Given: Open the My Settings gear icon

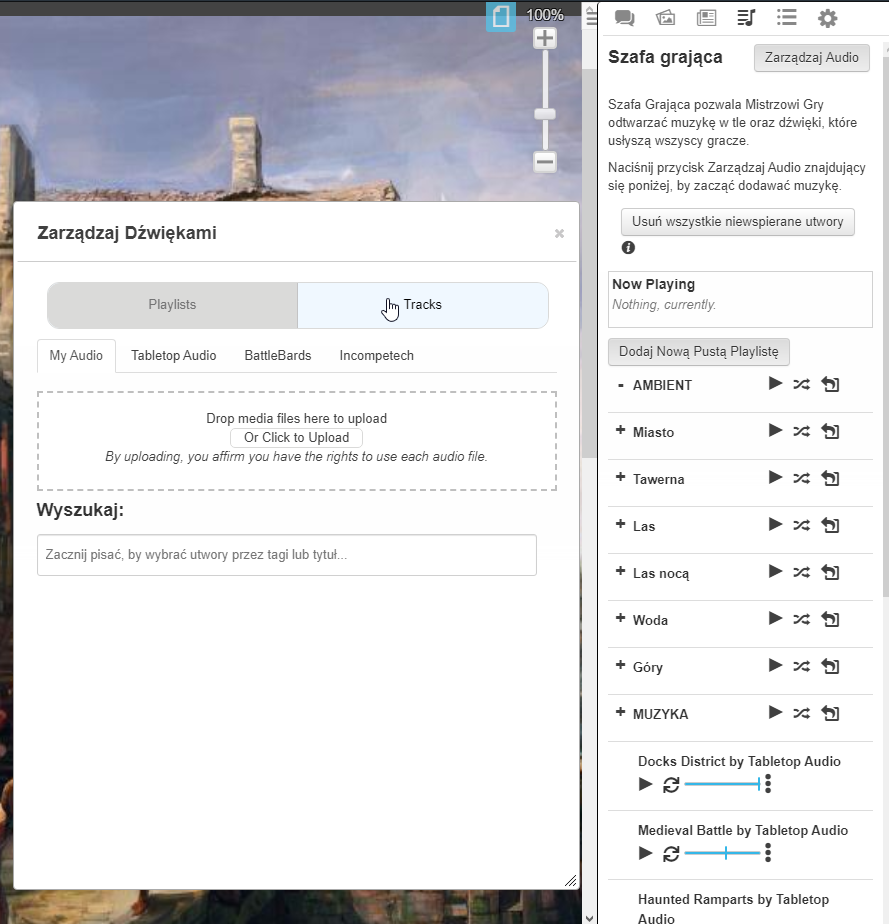Looking at the screenshot, I should coord(827,18).
